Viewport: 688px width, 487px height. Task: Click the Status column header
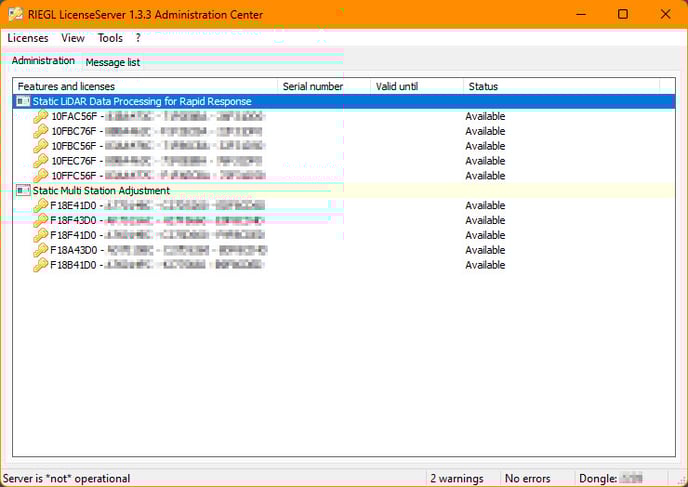click(x=561, y=86)
